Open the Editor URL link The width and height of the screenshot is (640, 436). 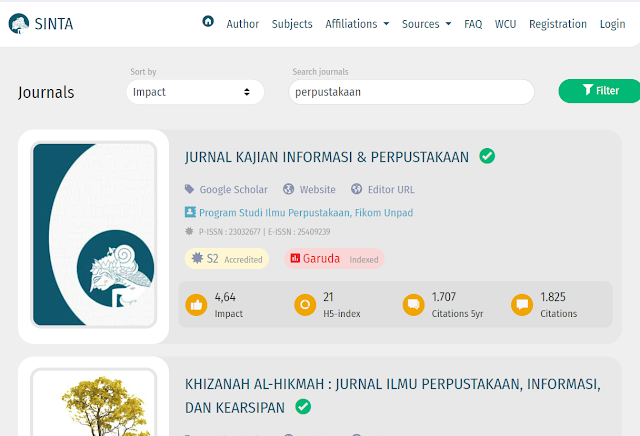(x=391, y=189)
